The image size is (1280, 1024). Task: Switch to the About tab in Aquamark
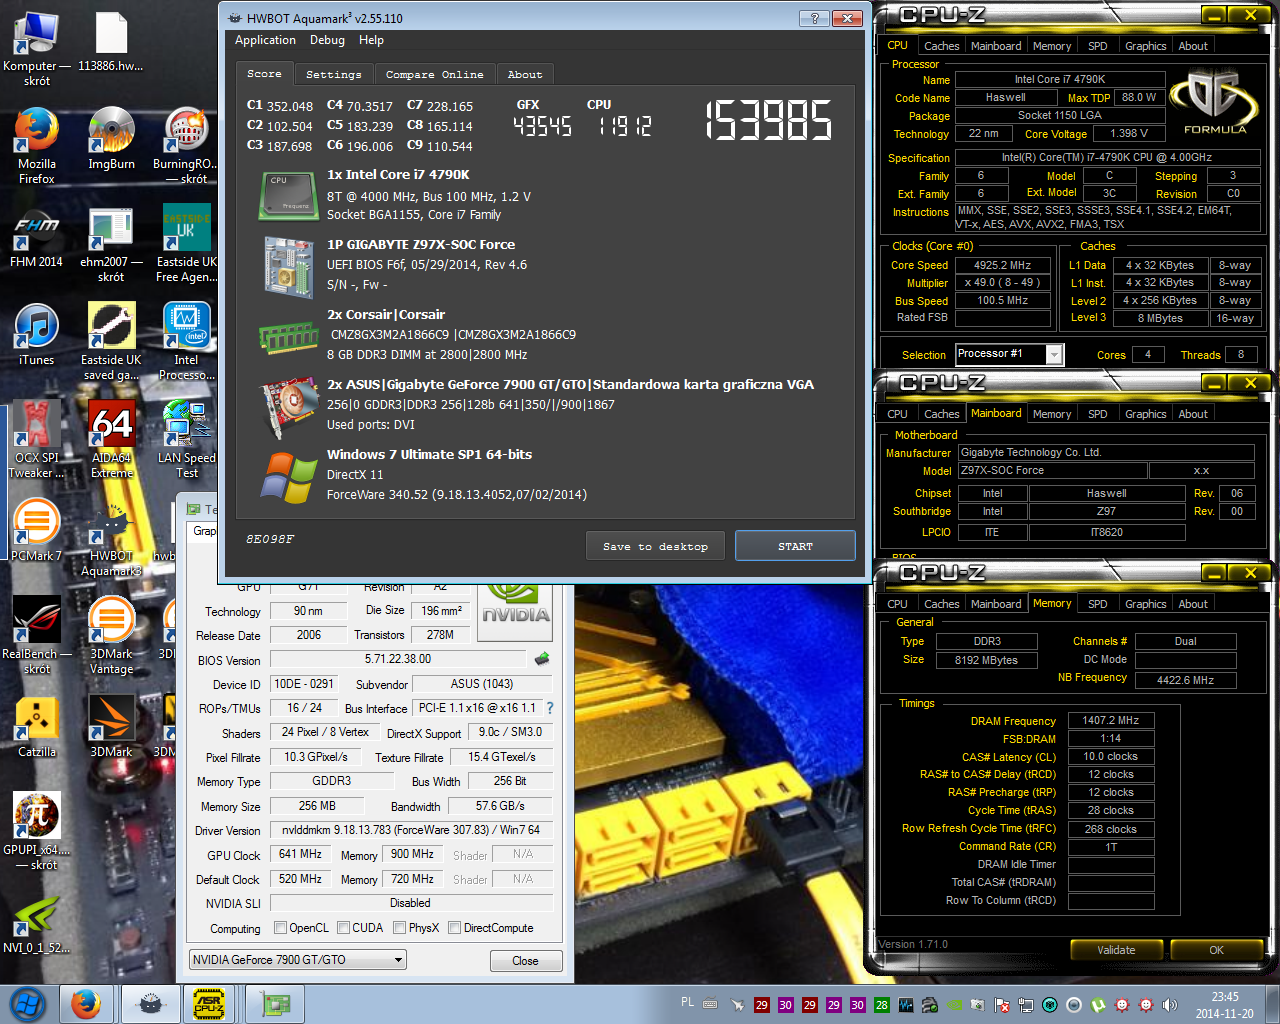(x=525, y=75)
